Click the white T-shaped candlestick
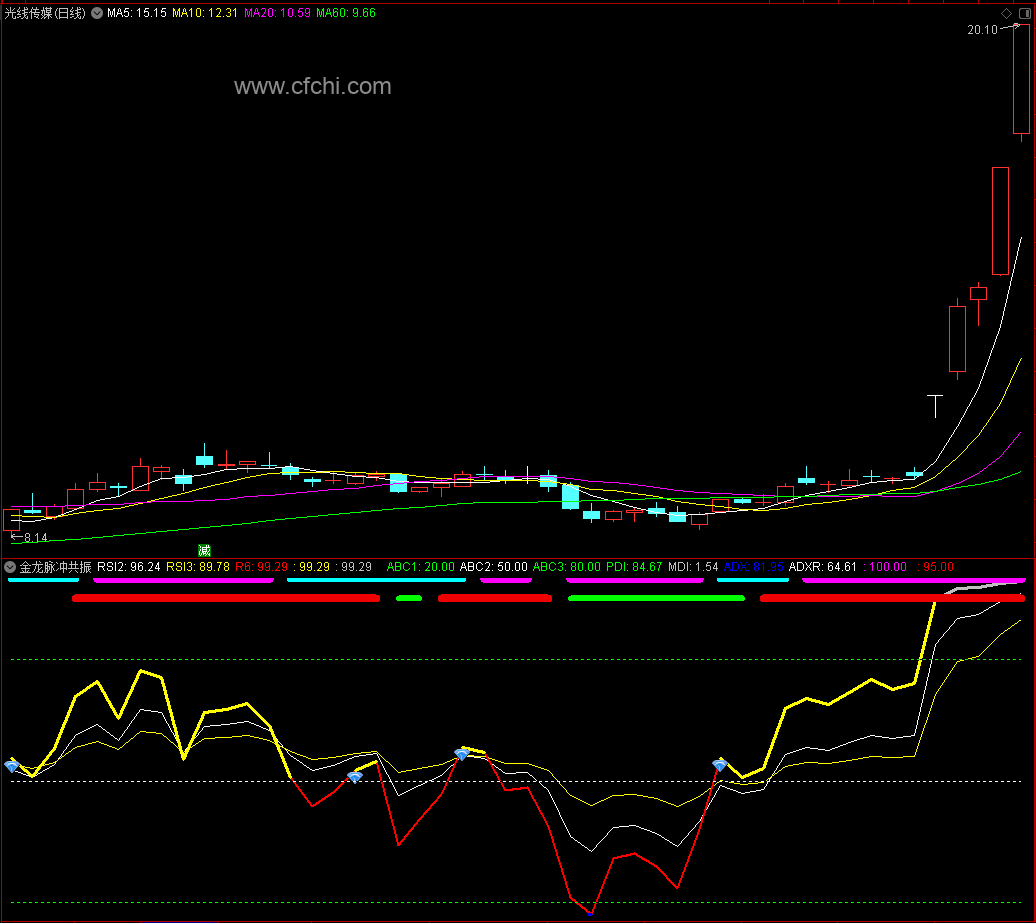Image resolution: width=1036 pixels, height=923 pixels. [x=935, y=406]
